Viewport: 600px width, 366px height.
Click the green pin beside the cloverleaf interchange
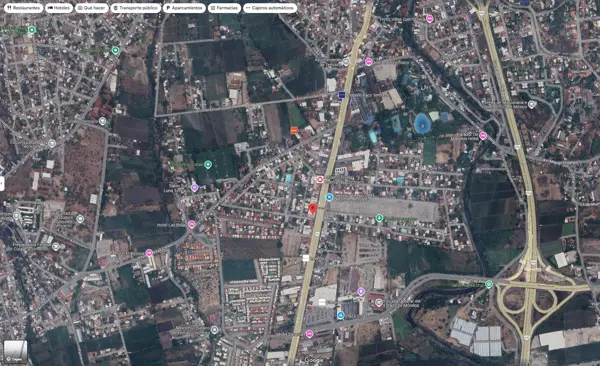(x=489, y=284)
